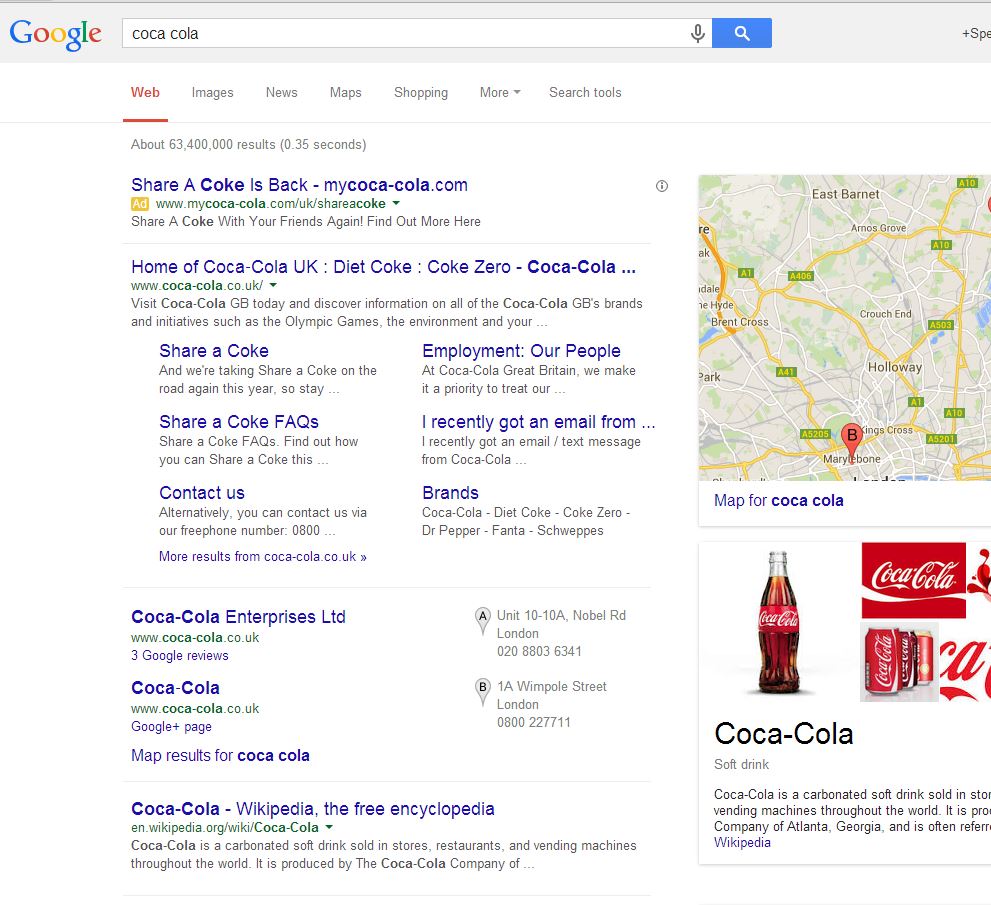Click the Google logo
This screenshot has height=905, width=991.
(x=56, y=34)
